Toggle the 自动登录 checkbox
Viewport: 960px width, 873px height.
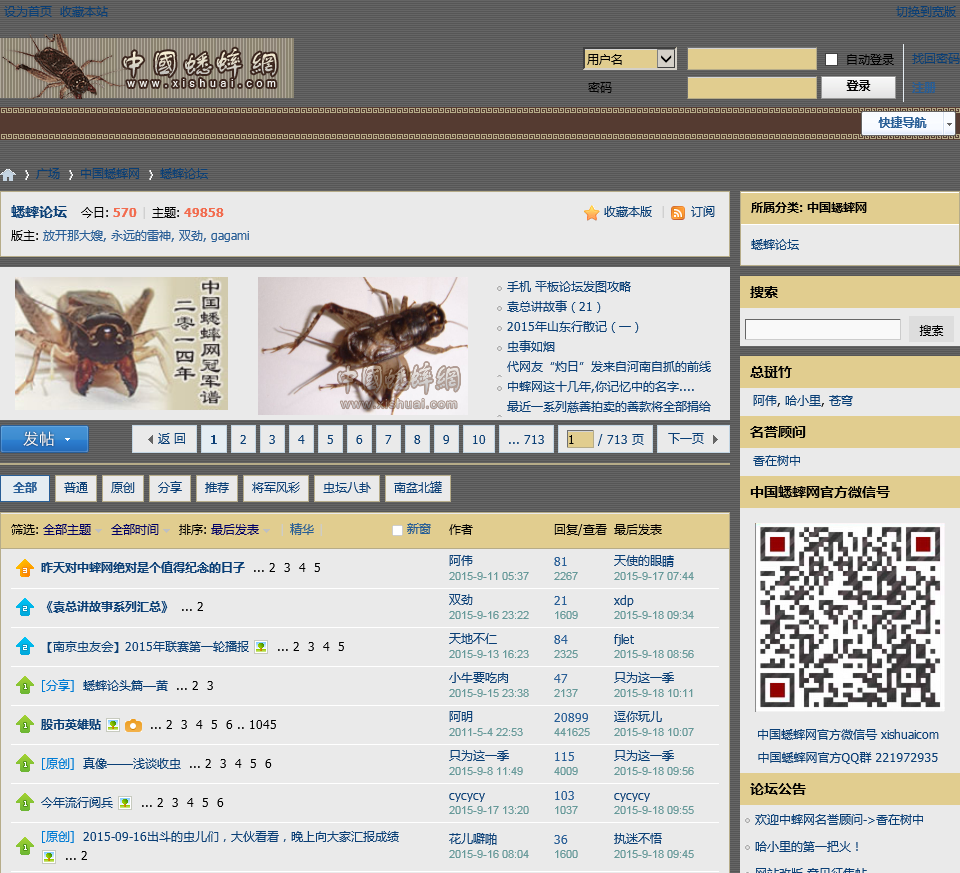(831, 59)
